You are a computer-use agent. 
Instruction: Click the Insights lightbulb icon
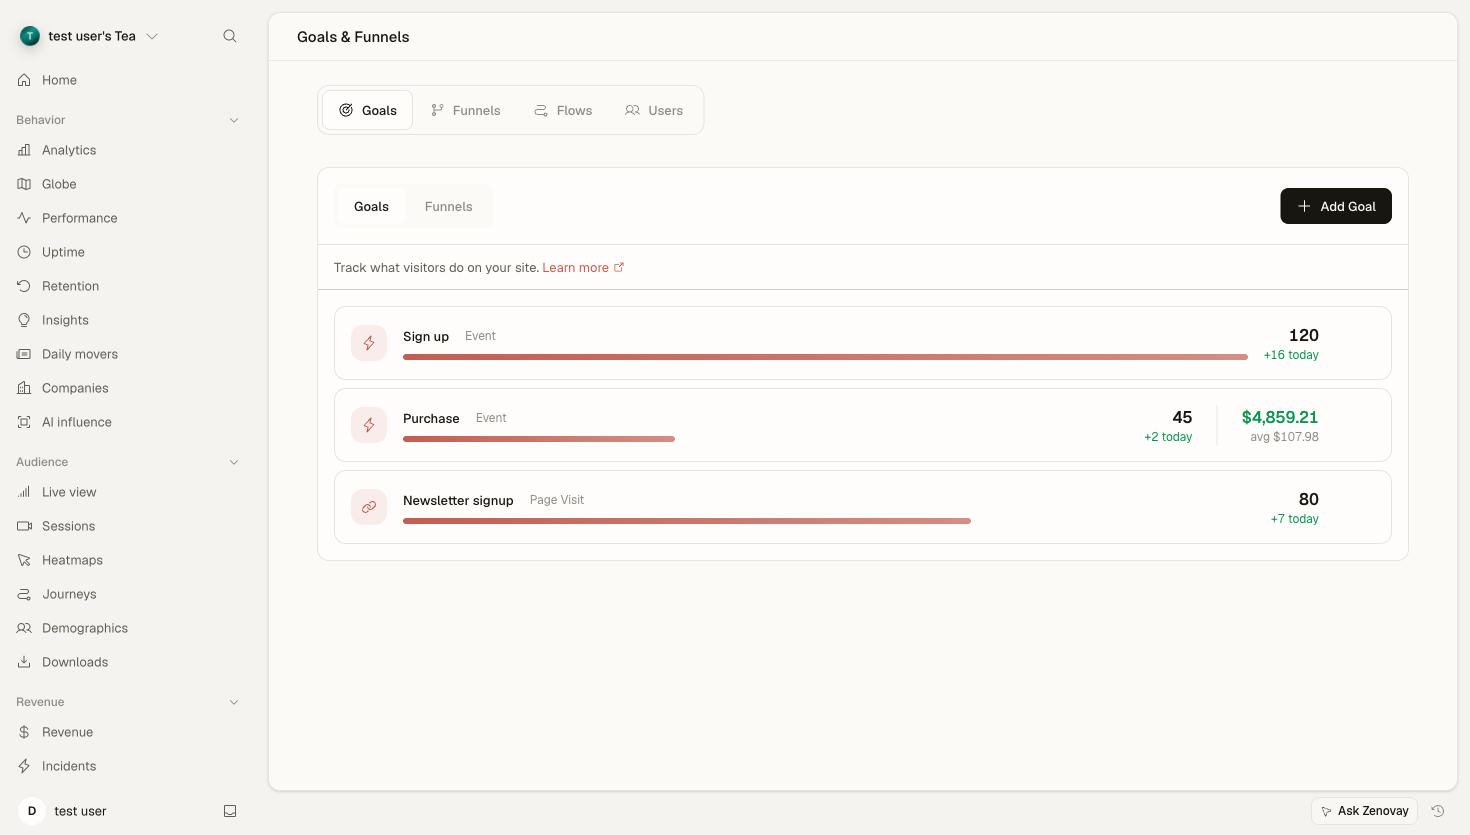24,320
